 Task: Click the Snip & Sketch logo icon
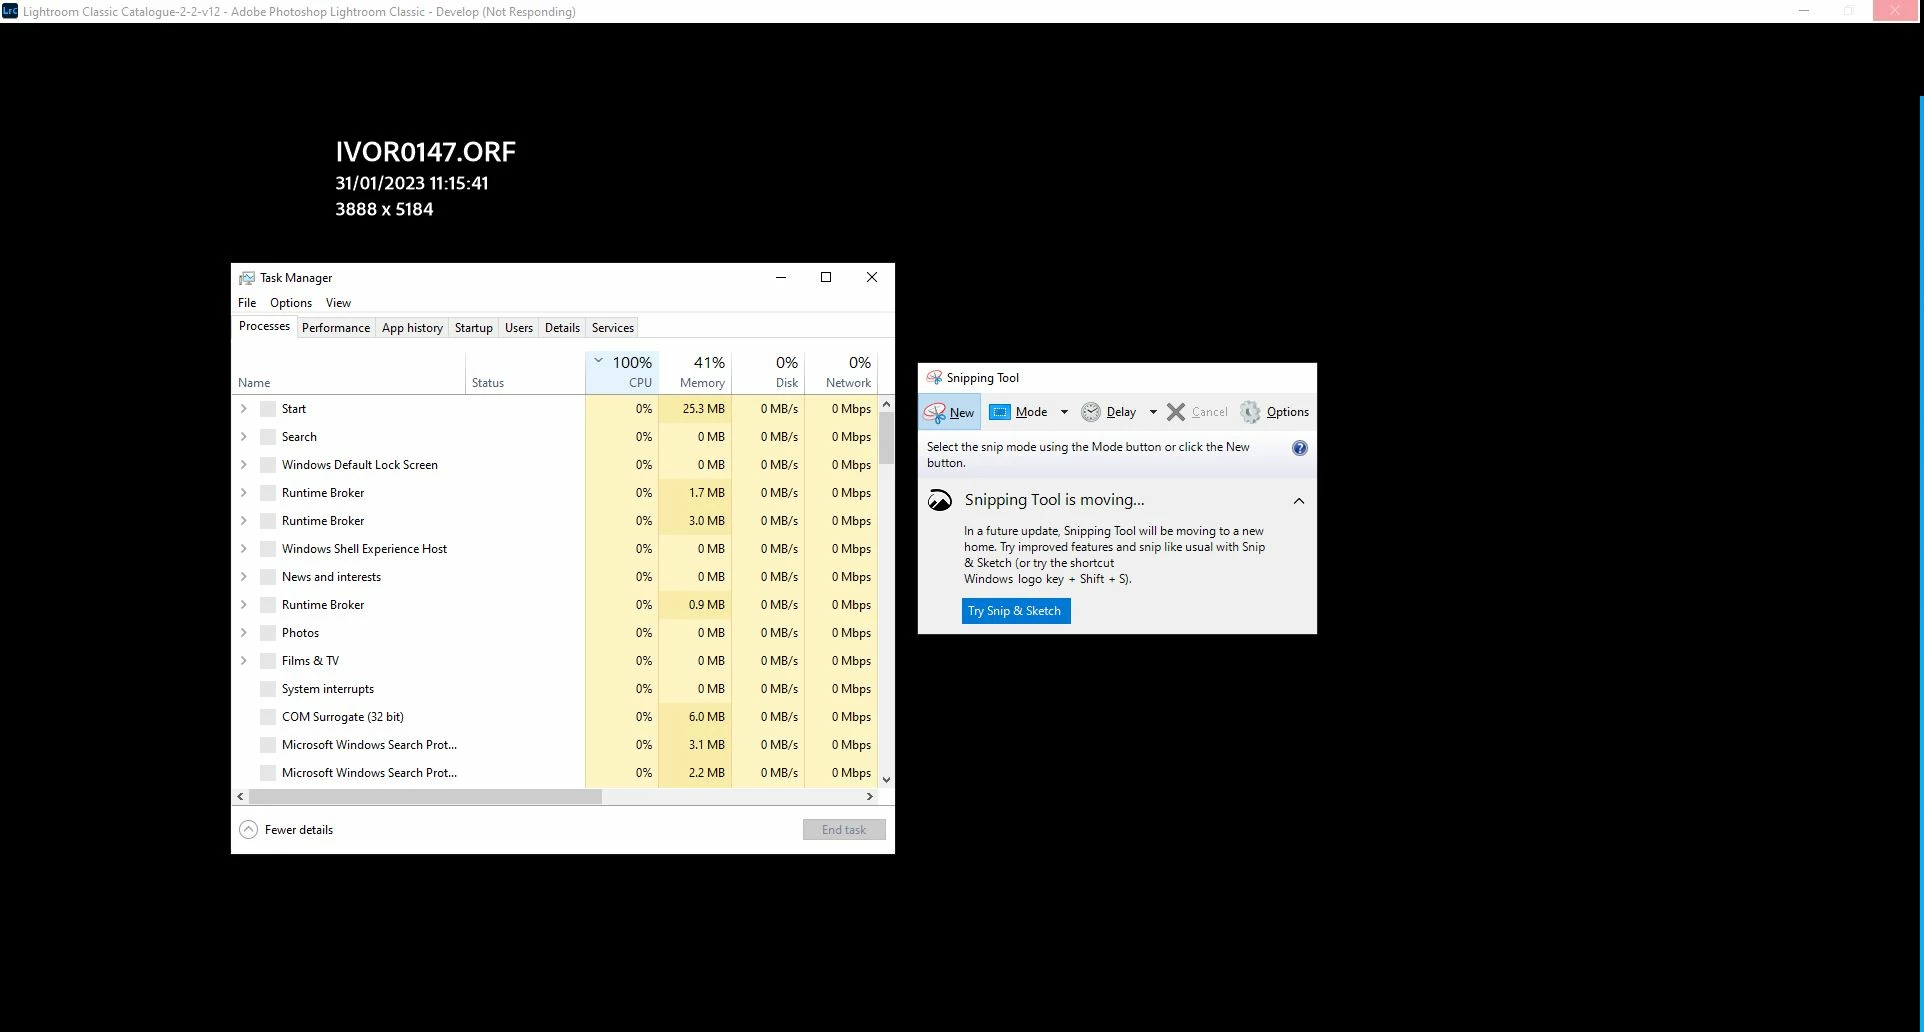[x=940, y=500]
